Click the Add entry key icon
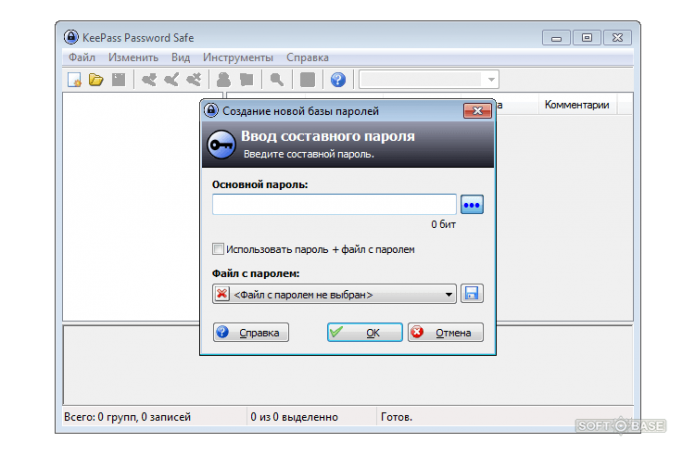The image size is (695, 455). pyautogui.click(x=149, y=80)
